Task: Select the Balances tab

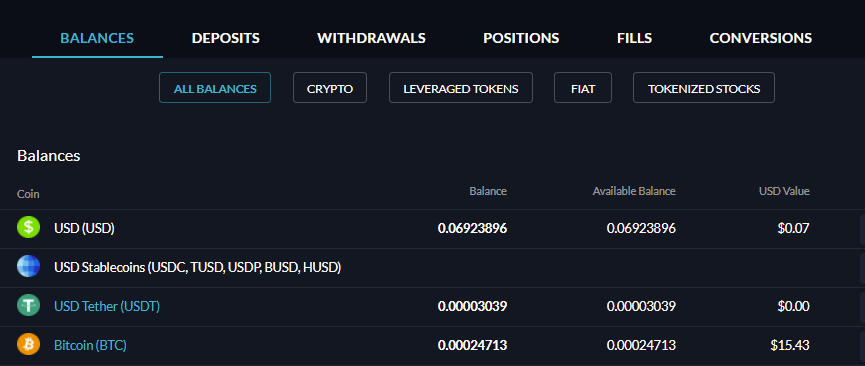Action: [x=97, y=38]
